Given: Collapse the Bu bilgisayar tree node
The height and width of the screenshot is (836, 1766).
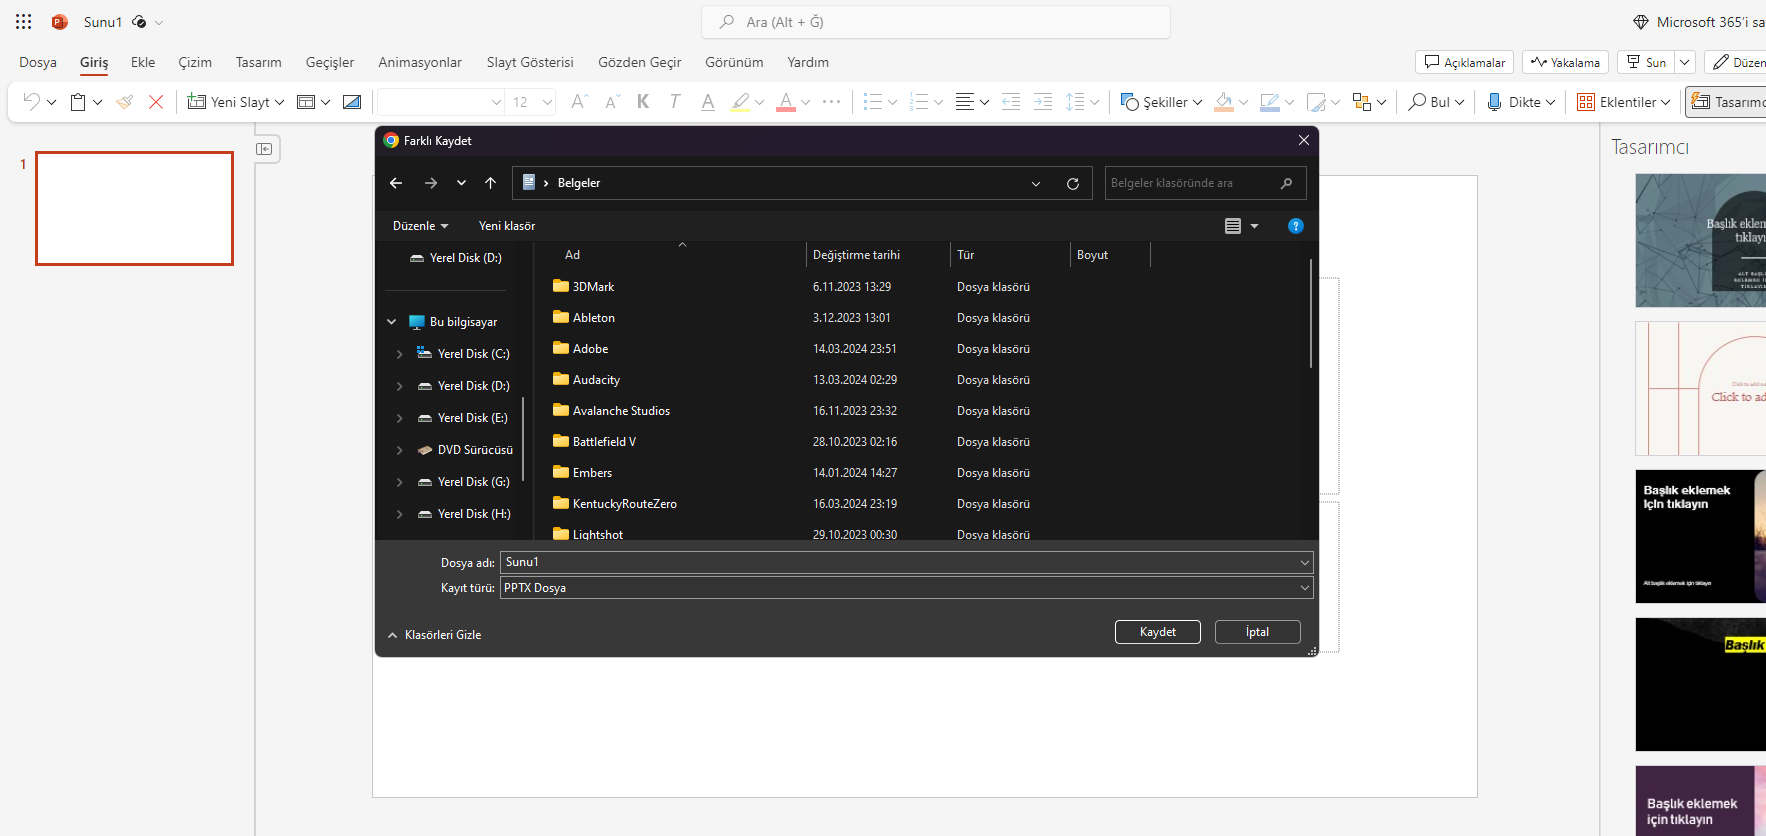Looking at the screenshot, I should tap(391, 322).
